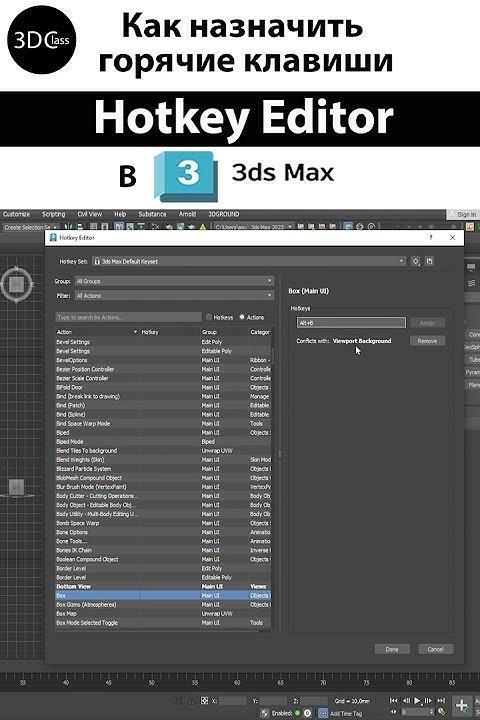480x720 pixels.
Task: Click the X coordinate field
Action: pos(232,701)
